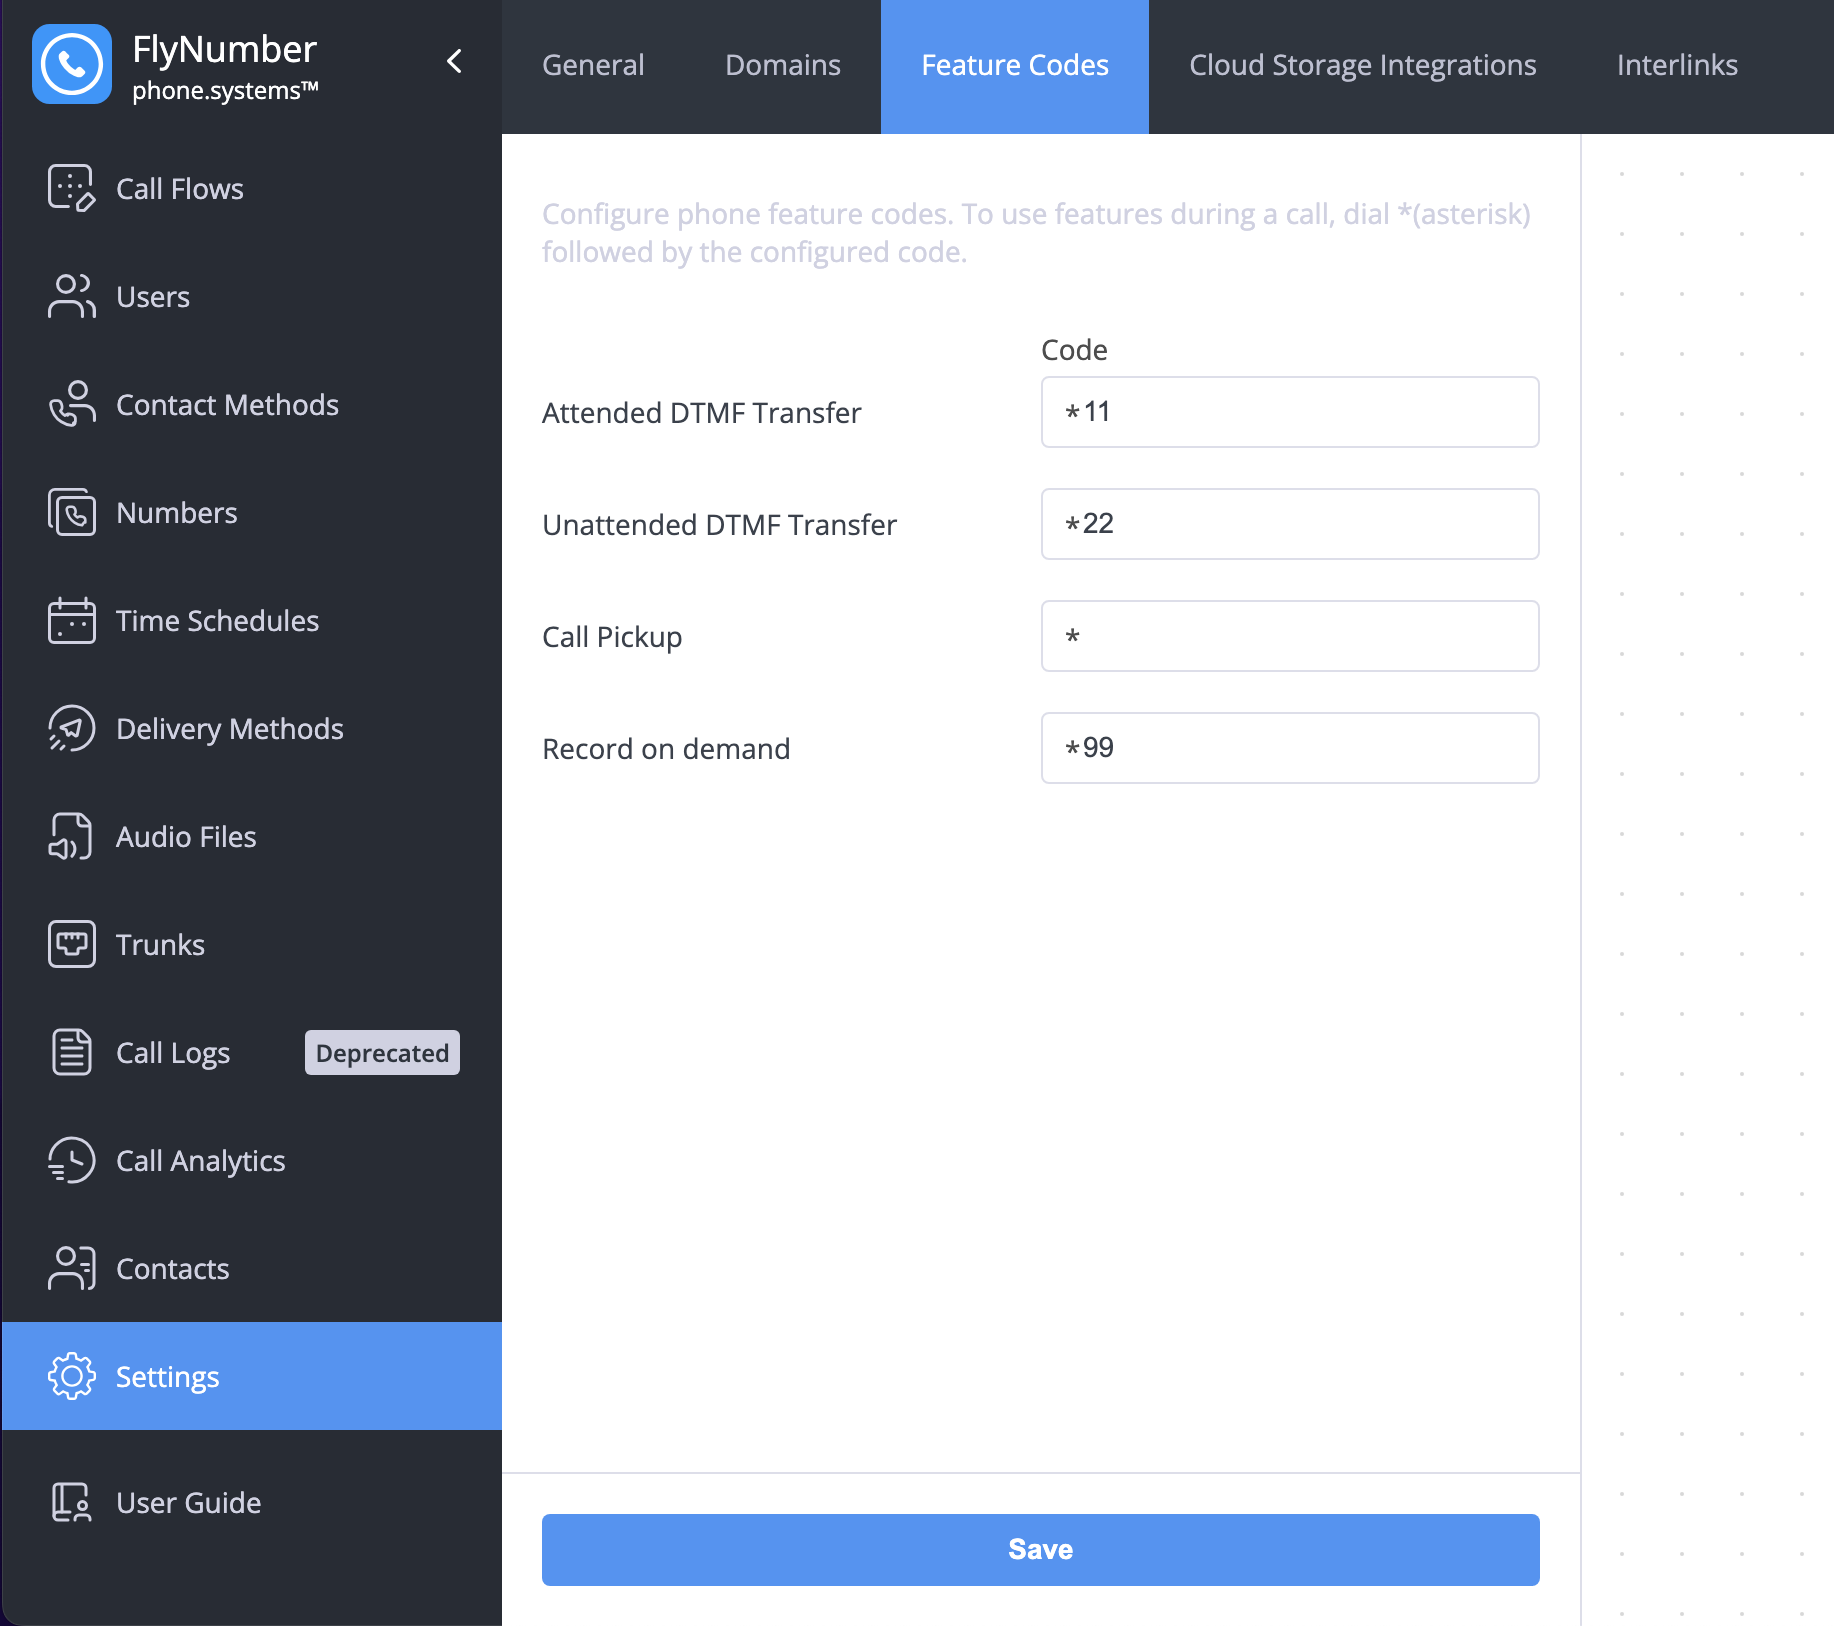
Task: Focus the Attended DTMF Transfer code field
Action: tap(1290, 412)
